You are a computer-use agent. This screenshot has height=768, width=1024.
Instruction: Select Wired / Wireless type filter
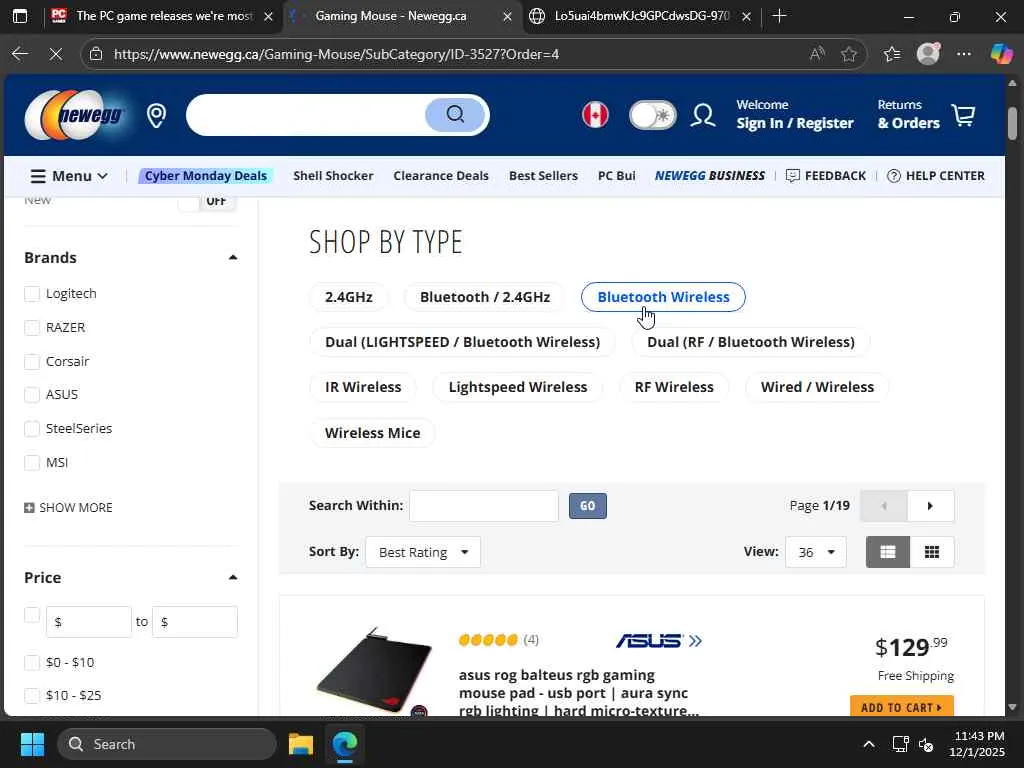pyautogui.click(x=817, y=387)
